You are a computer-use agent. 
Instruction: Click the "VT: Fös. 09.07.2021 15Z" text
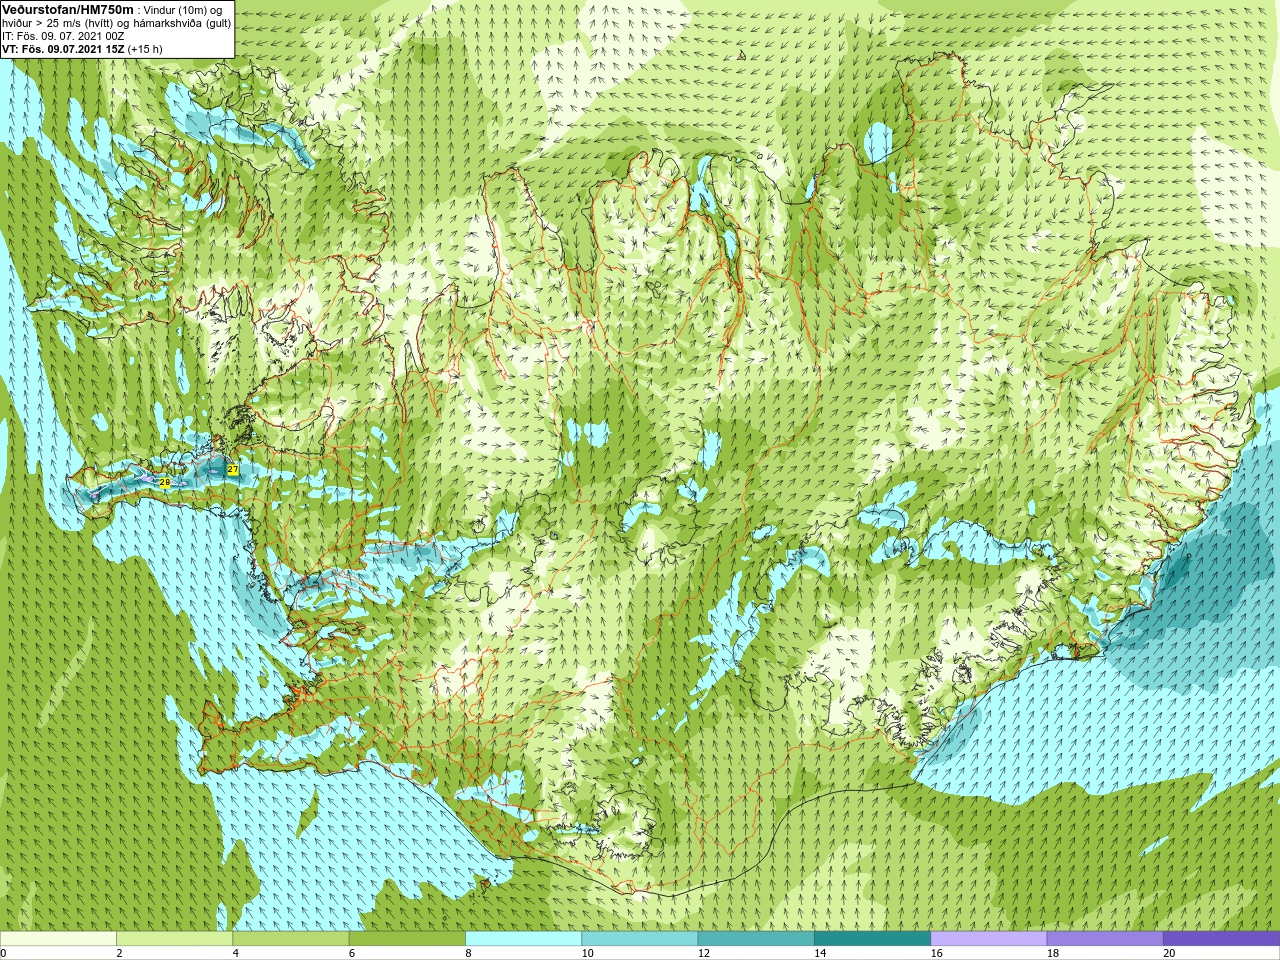pos(63,49)
